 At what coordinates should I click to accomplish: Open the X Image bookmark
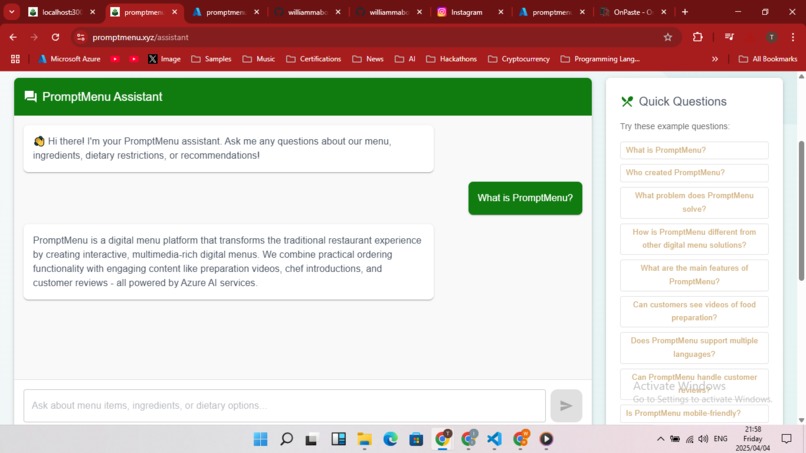(164, 59)
